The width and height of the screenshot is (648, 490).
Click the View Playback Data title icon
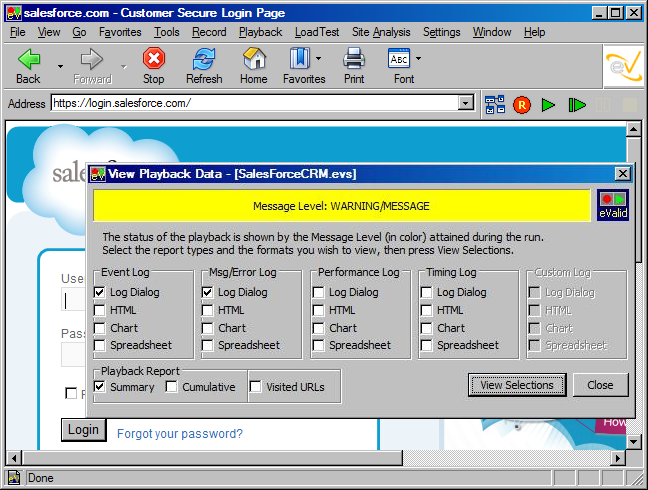(x=98, y=174)
